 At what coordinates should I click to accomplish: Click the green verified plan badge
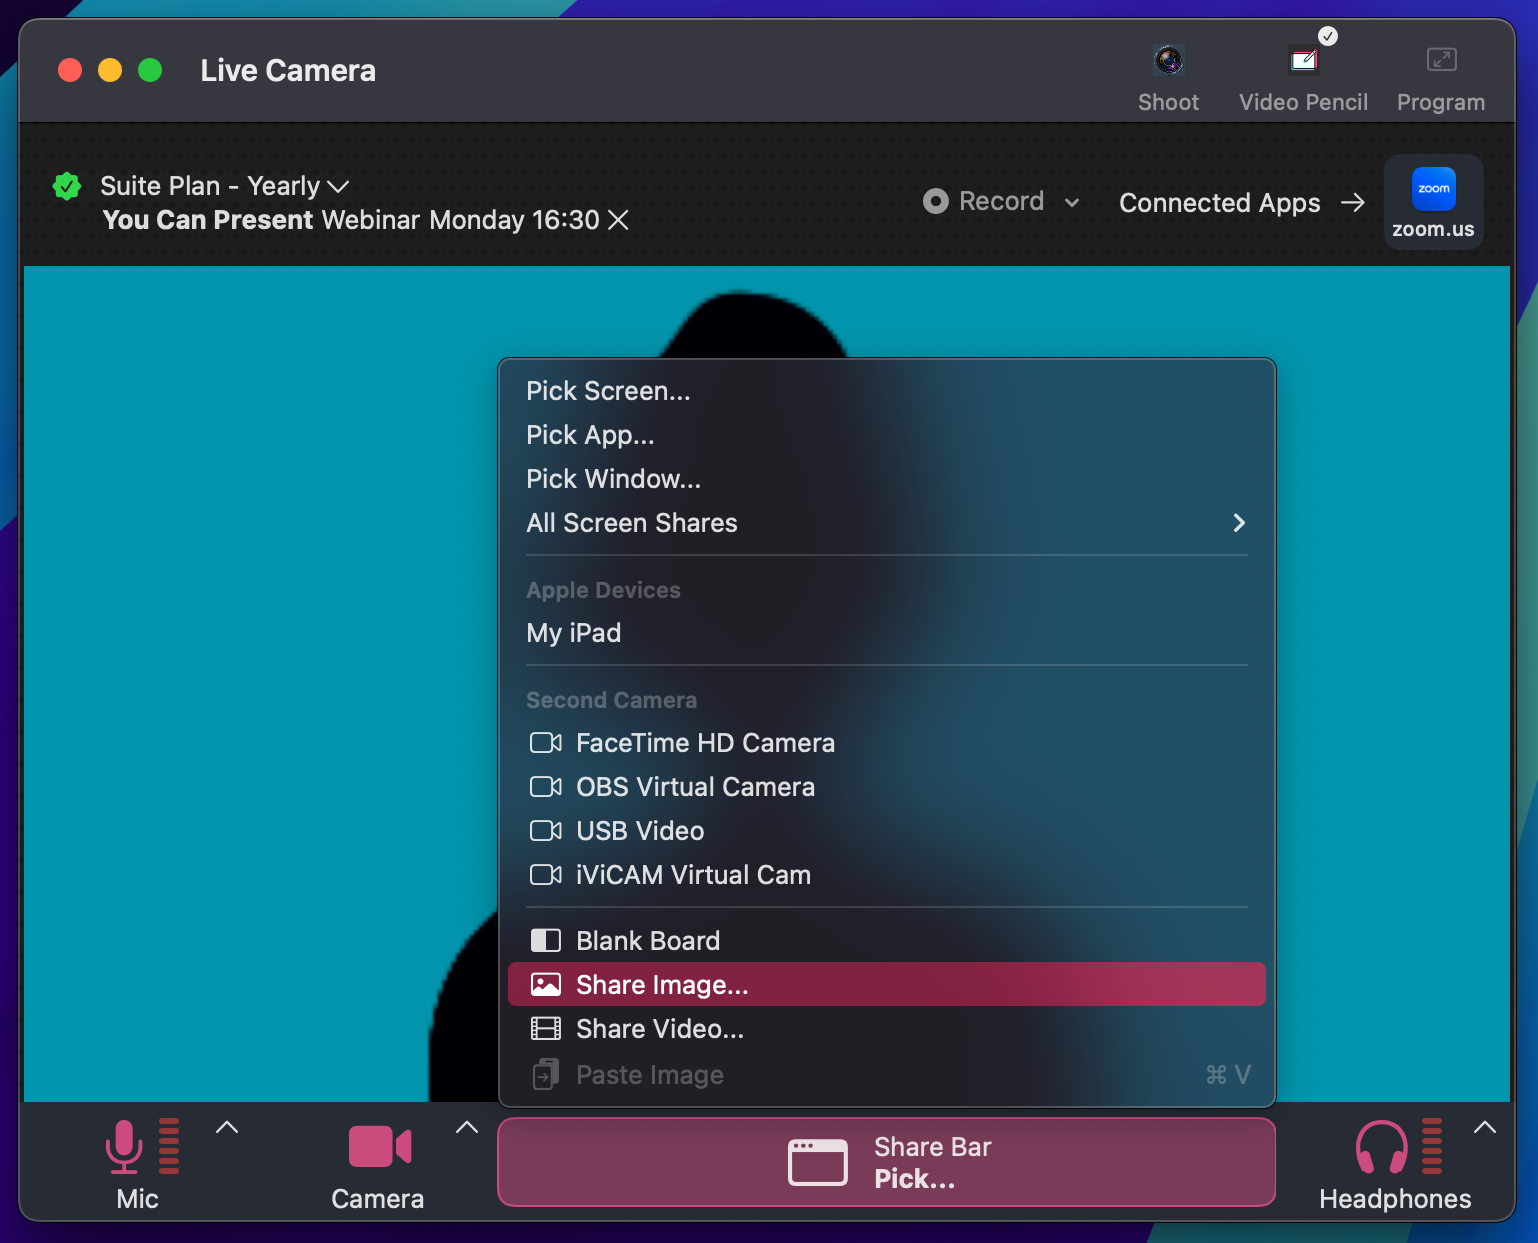pyautogui.click(x=67, y=186)
